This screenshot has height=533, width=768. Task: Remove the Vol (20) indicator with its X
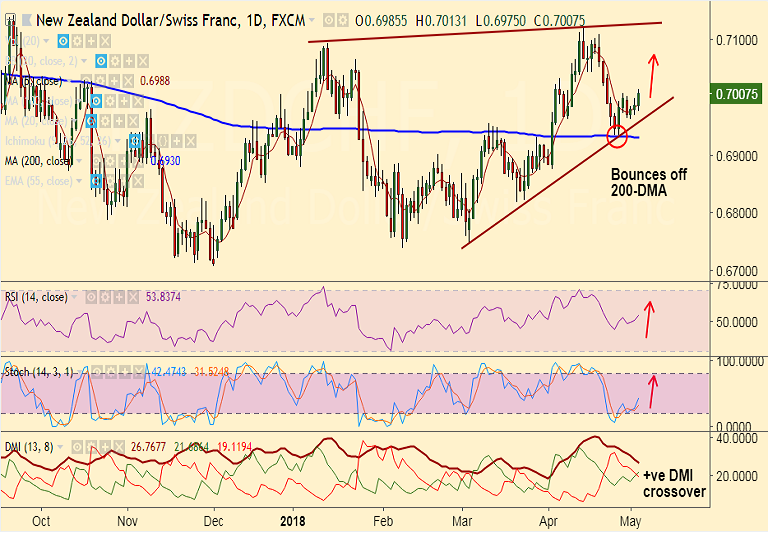coord(105,41)
